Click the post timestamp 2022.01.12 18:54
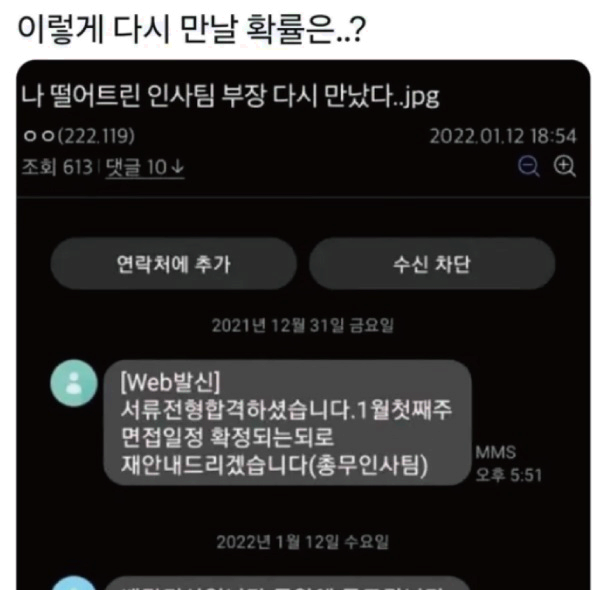This screenshot has height=590, width=608. point(503,136)
